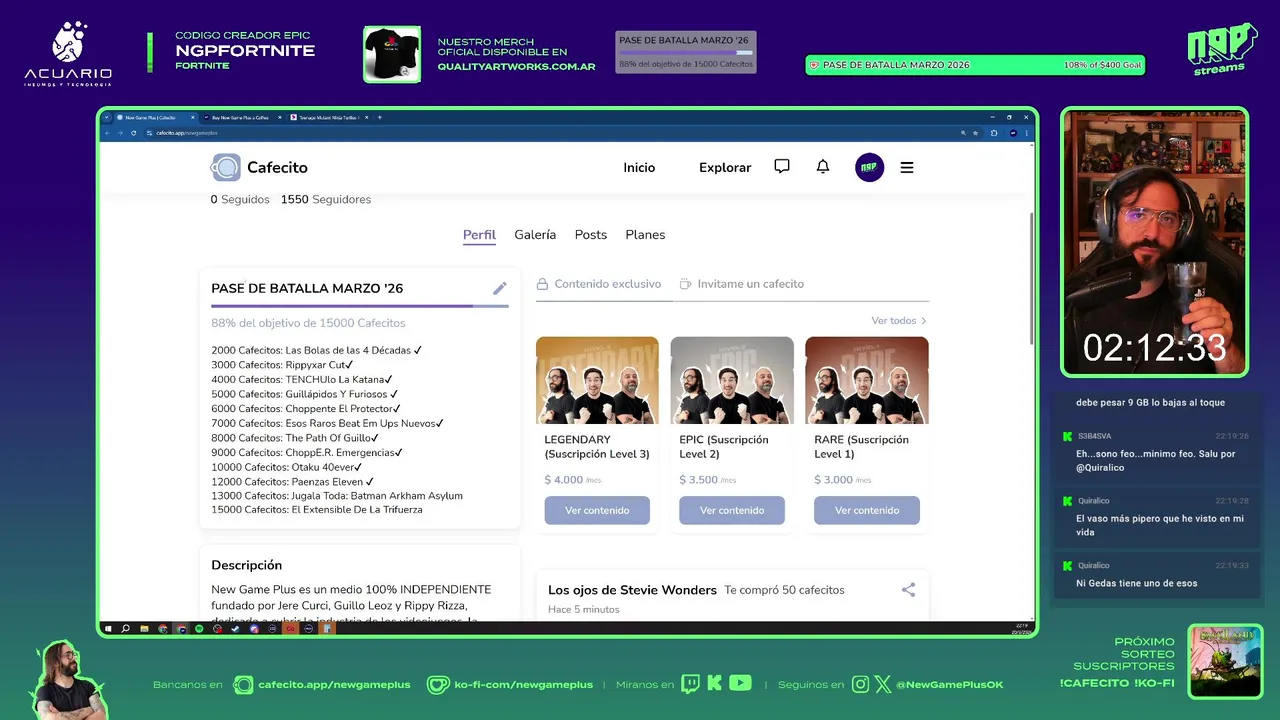1280x720 pixels.
Task: Click share icon on Stevie Wonders post
Action: pyautogui.click(x=908, y=590)
